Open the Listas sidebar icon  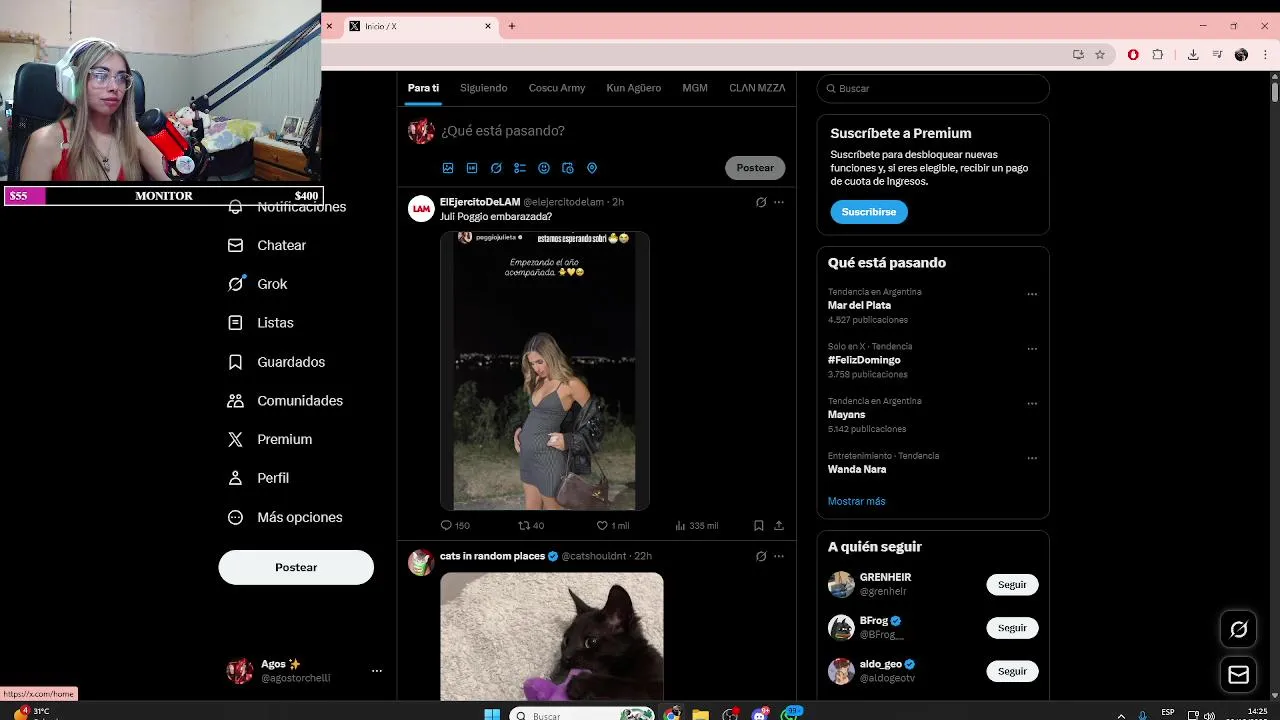235,323
